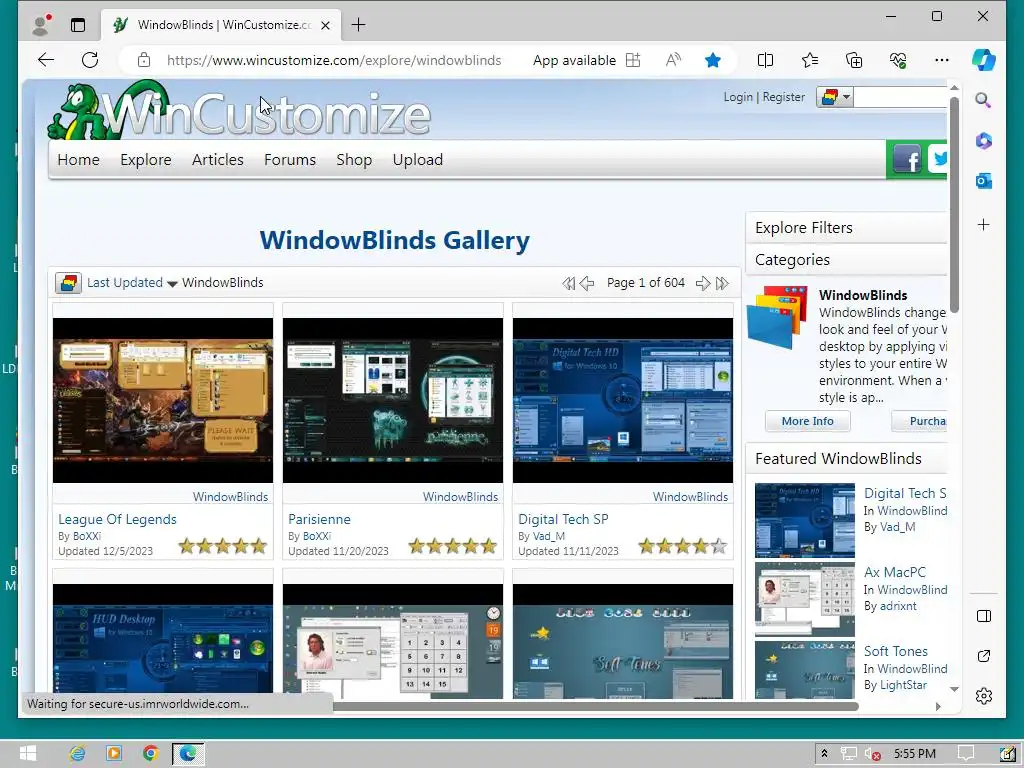Viewport: 1024px width, 768px height.
Task: Open the Forums menu item
Action: tap(290, 159)
